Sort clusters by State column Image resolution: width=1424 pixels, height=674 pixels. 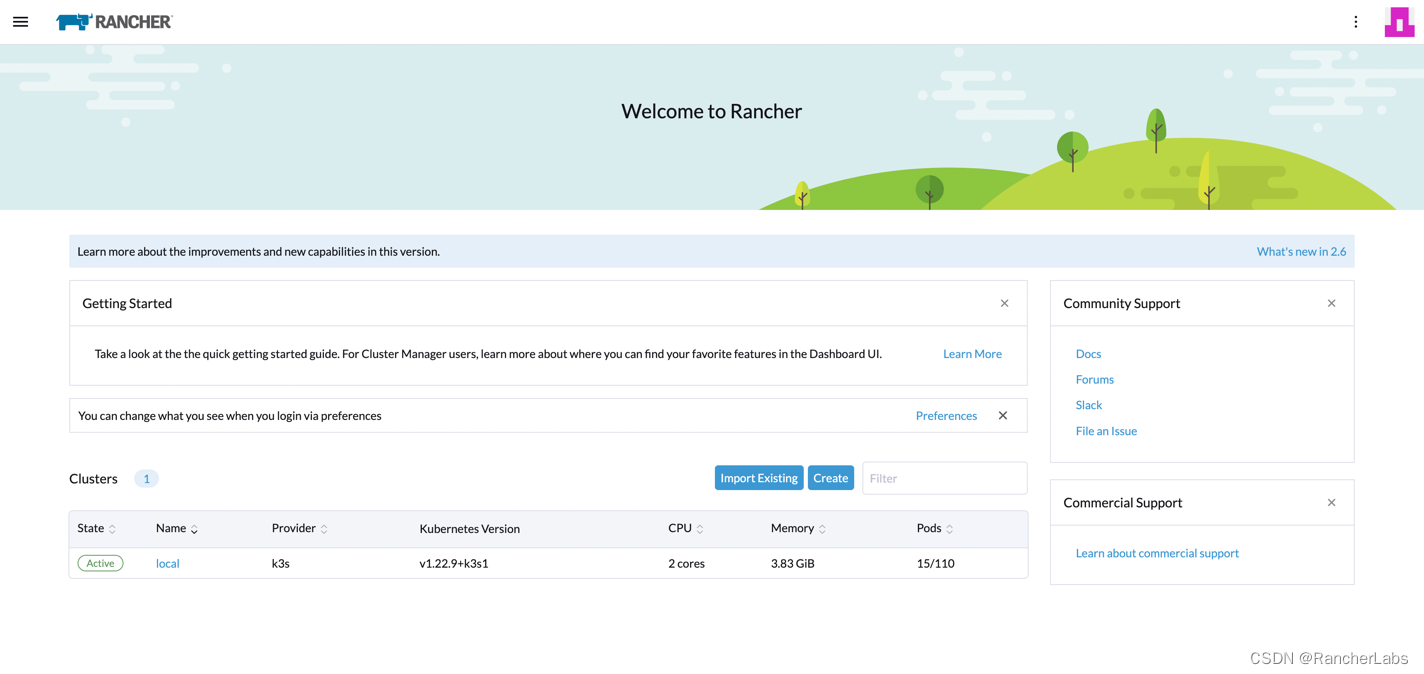(96, 528)
